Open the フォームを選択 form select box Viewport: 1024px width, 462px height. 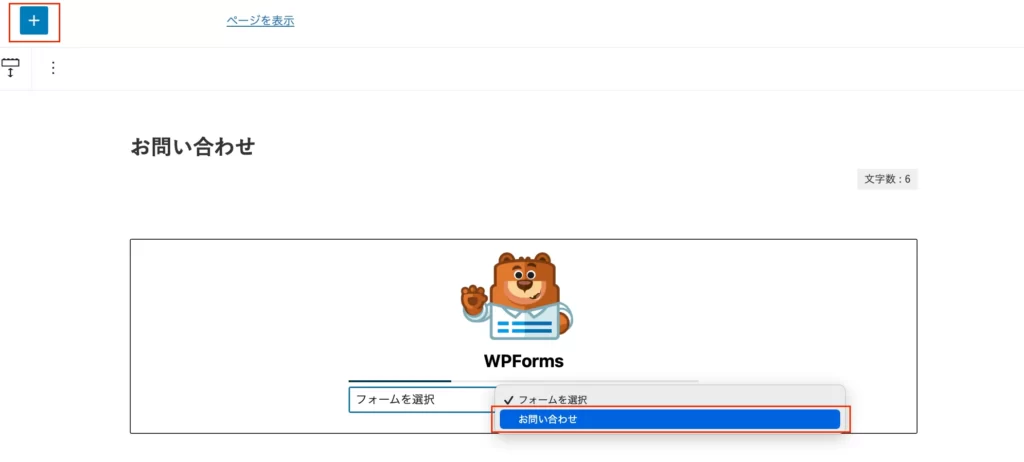(422, 400)
